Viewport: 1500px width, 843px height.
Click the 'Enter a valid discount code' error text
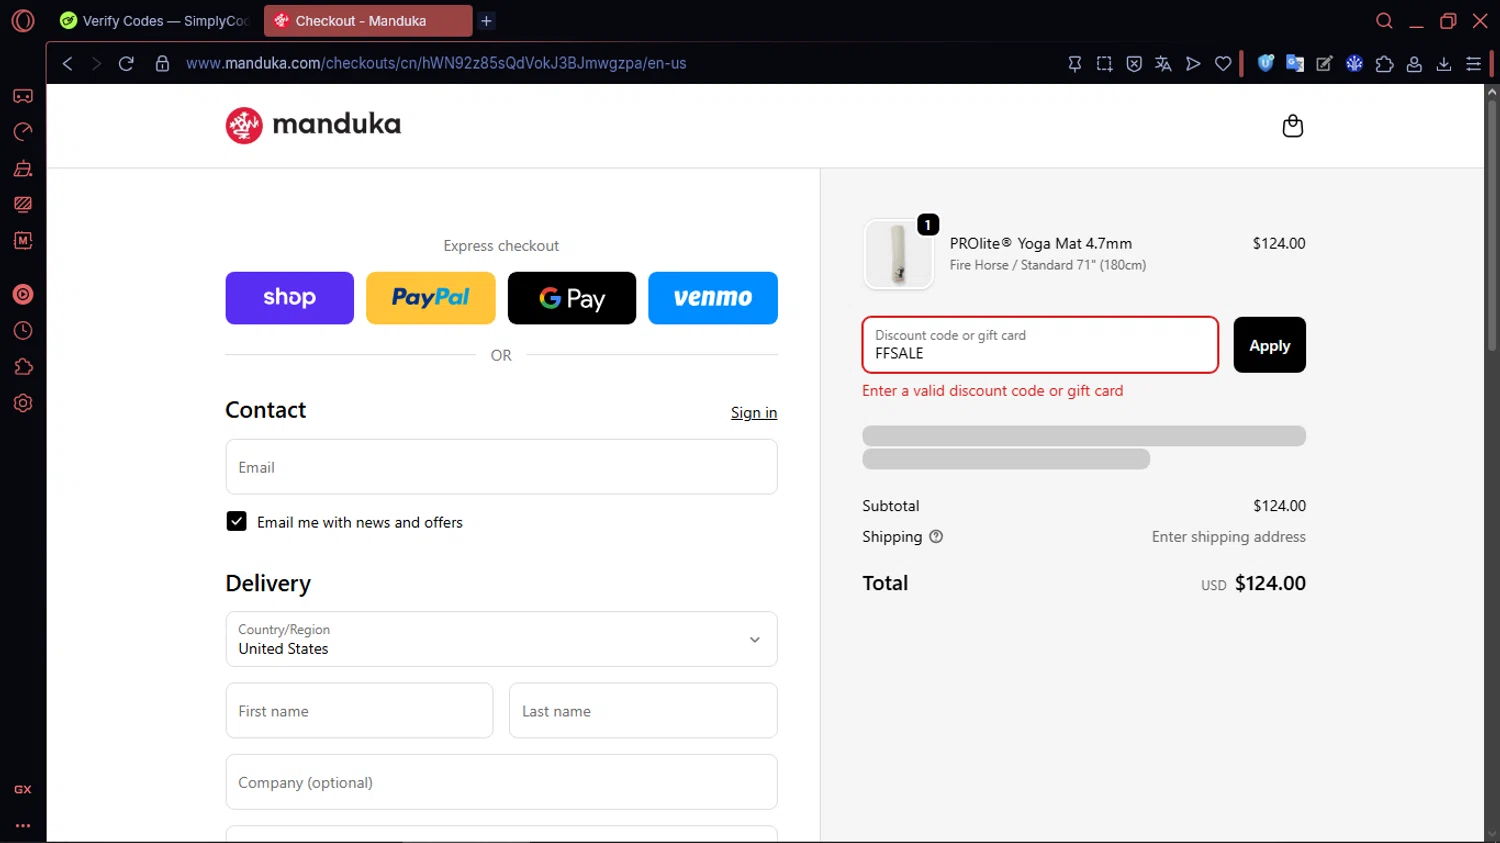[x=992, y=391]
